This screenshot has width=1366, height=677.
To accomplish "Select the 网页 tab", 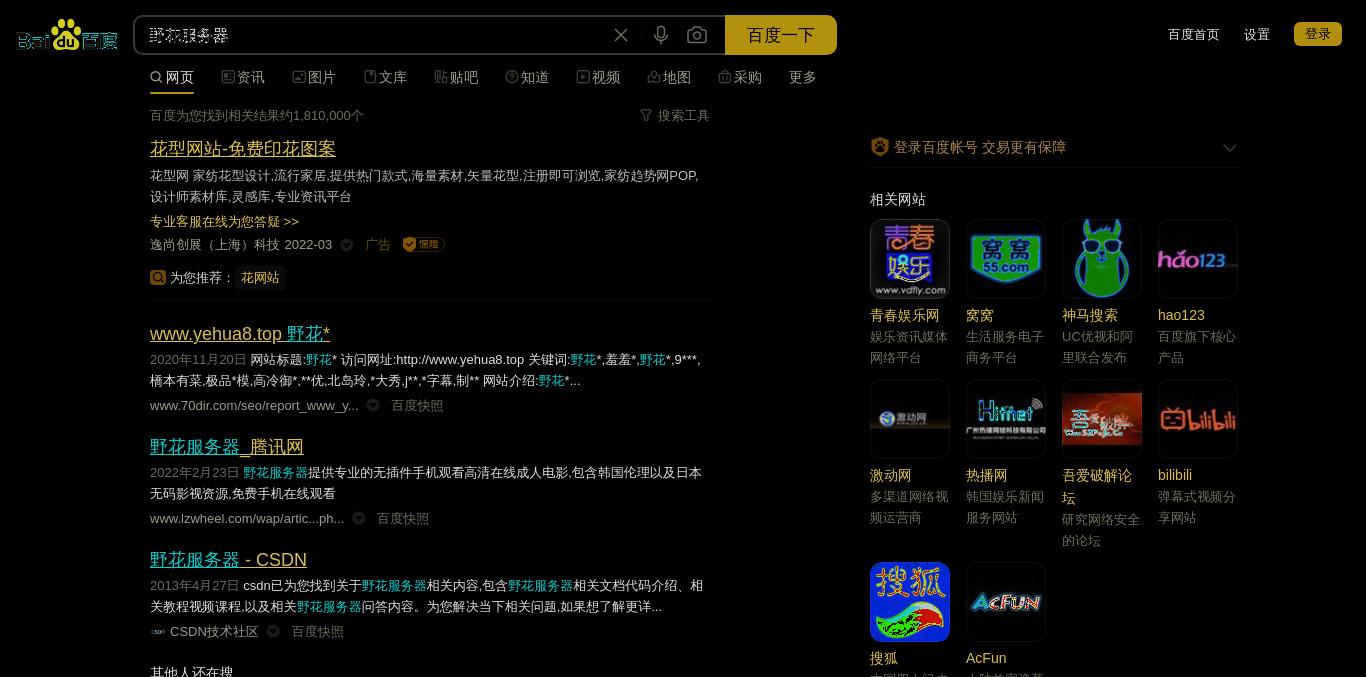I will point(172,77).
